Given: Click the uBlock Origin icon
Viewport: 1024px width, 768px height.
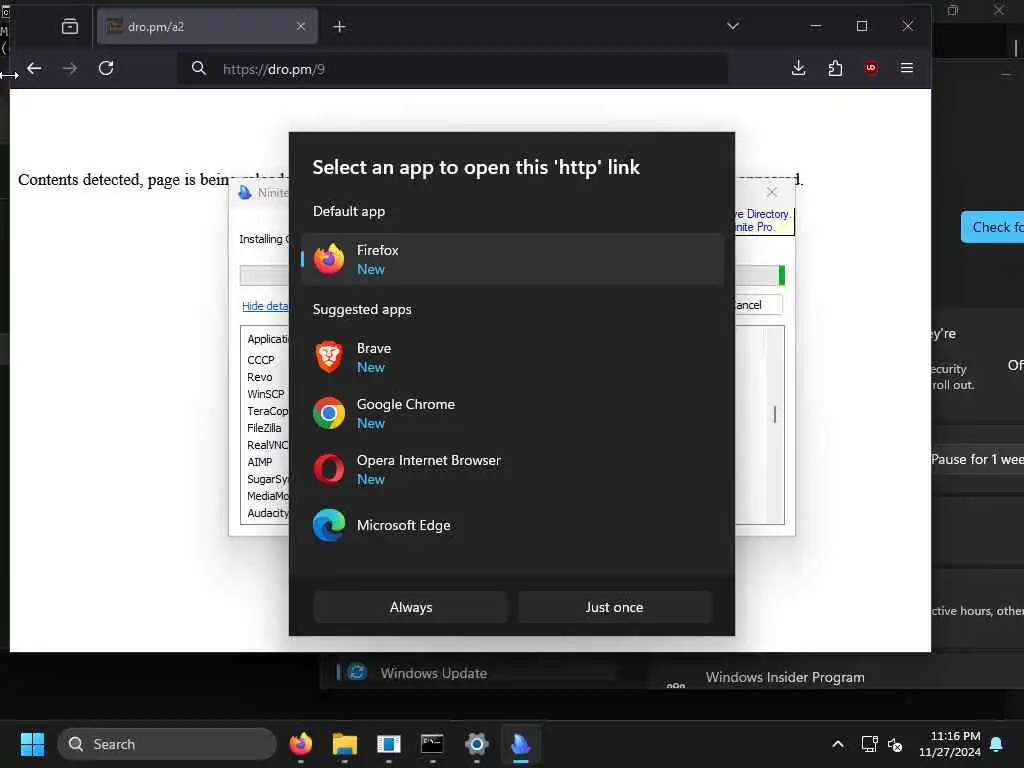Looking at the screenshot, I should (871, 68).
